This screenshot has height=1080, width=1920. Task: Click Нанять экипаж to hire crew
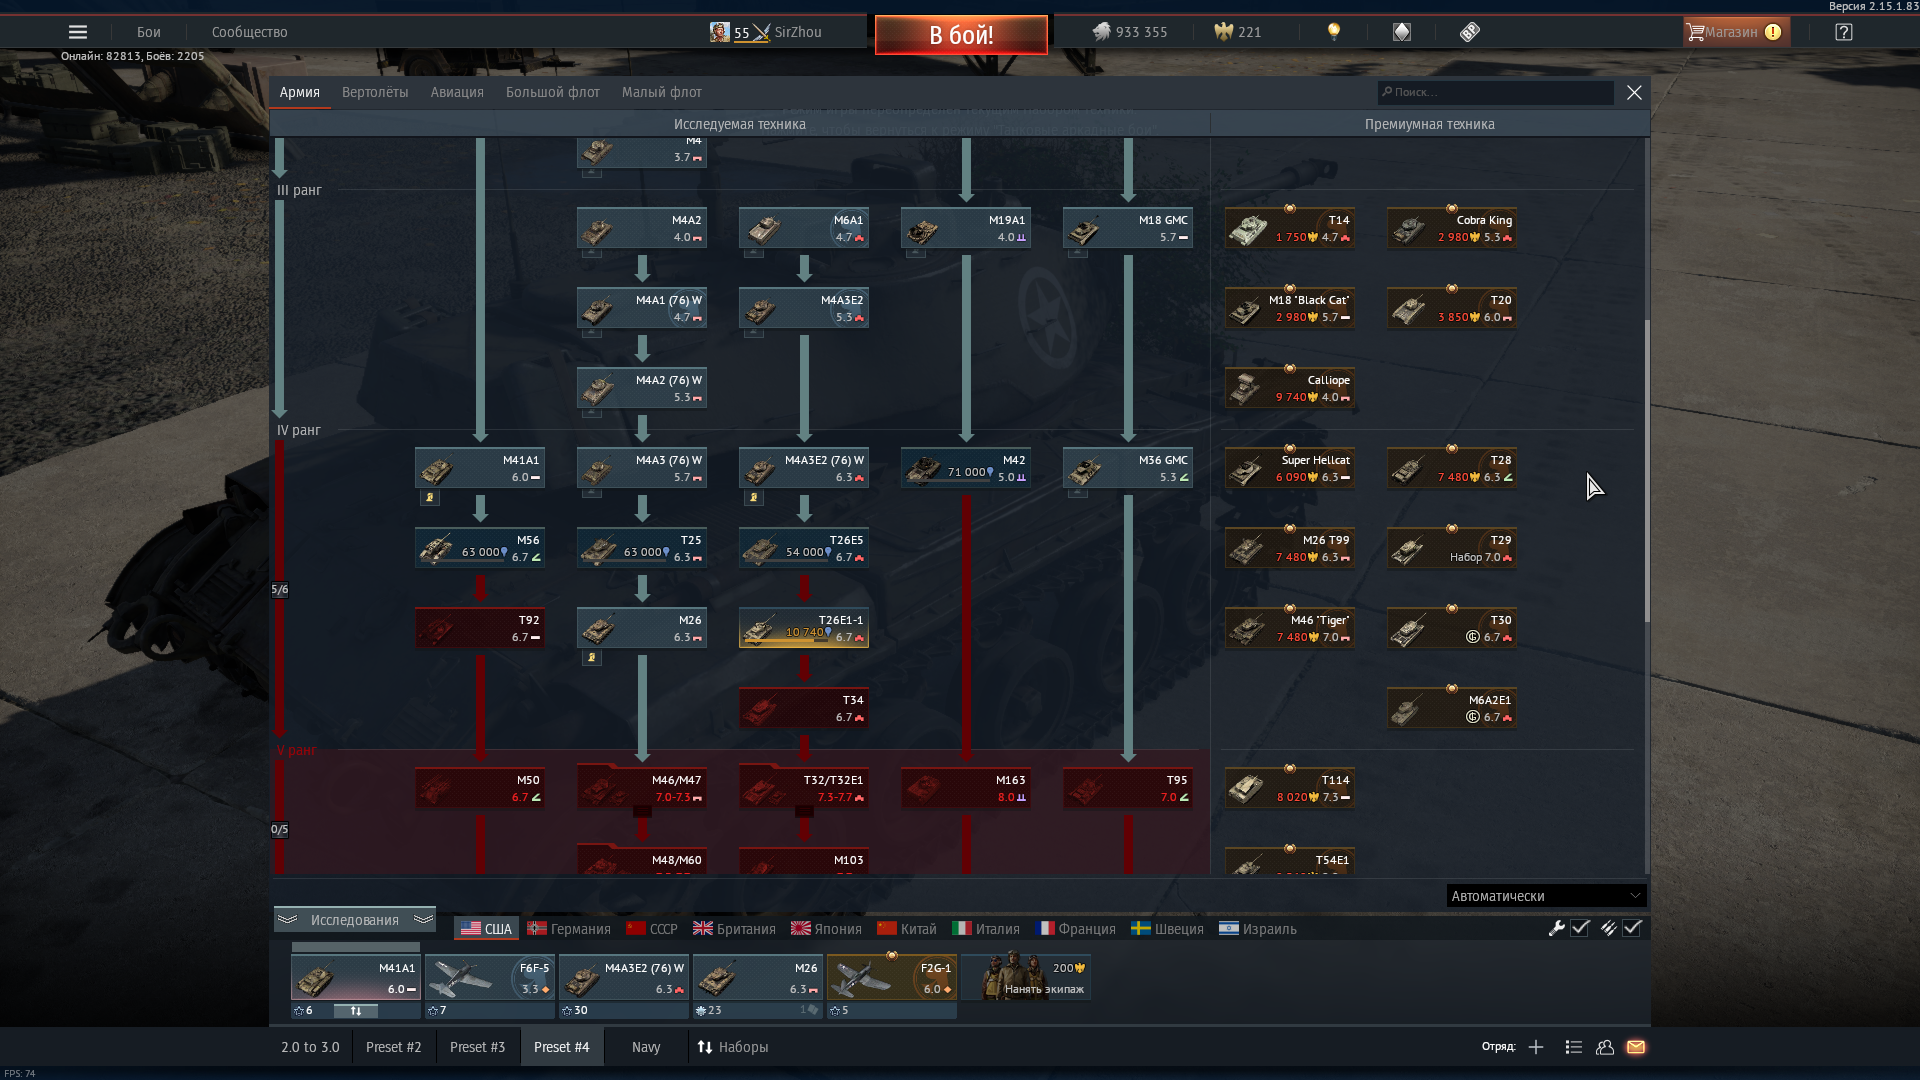pyautogui.click(x=1026, y=978)
